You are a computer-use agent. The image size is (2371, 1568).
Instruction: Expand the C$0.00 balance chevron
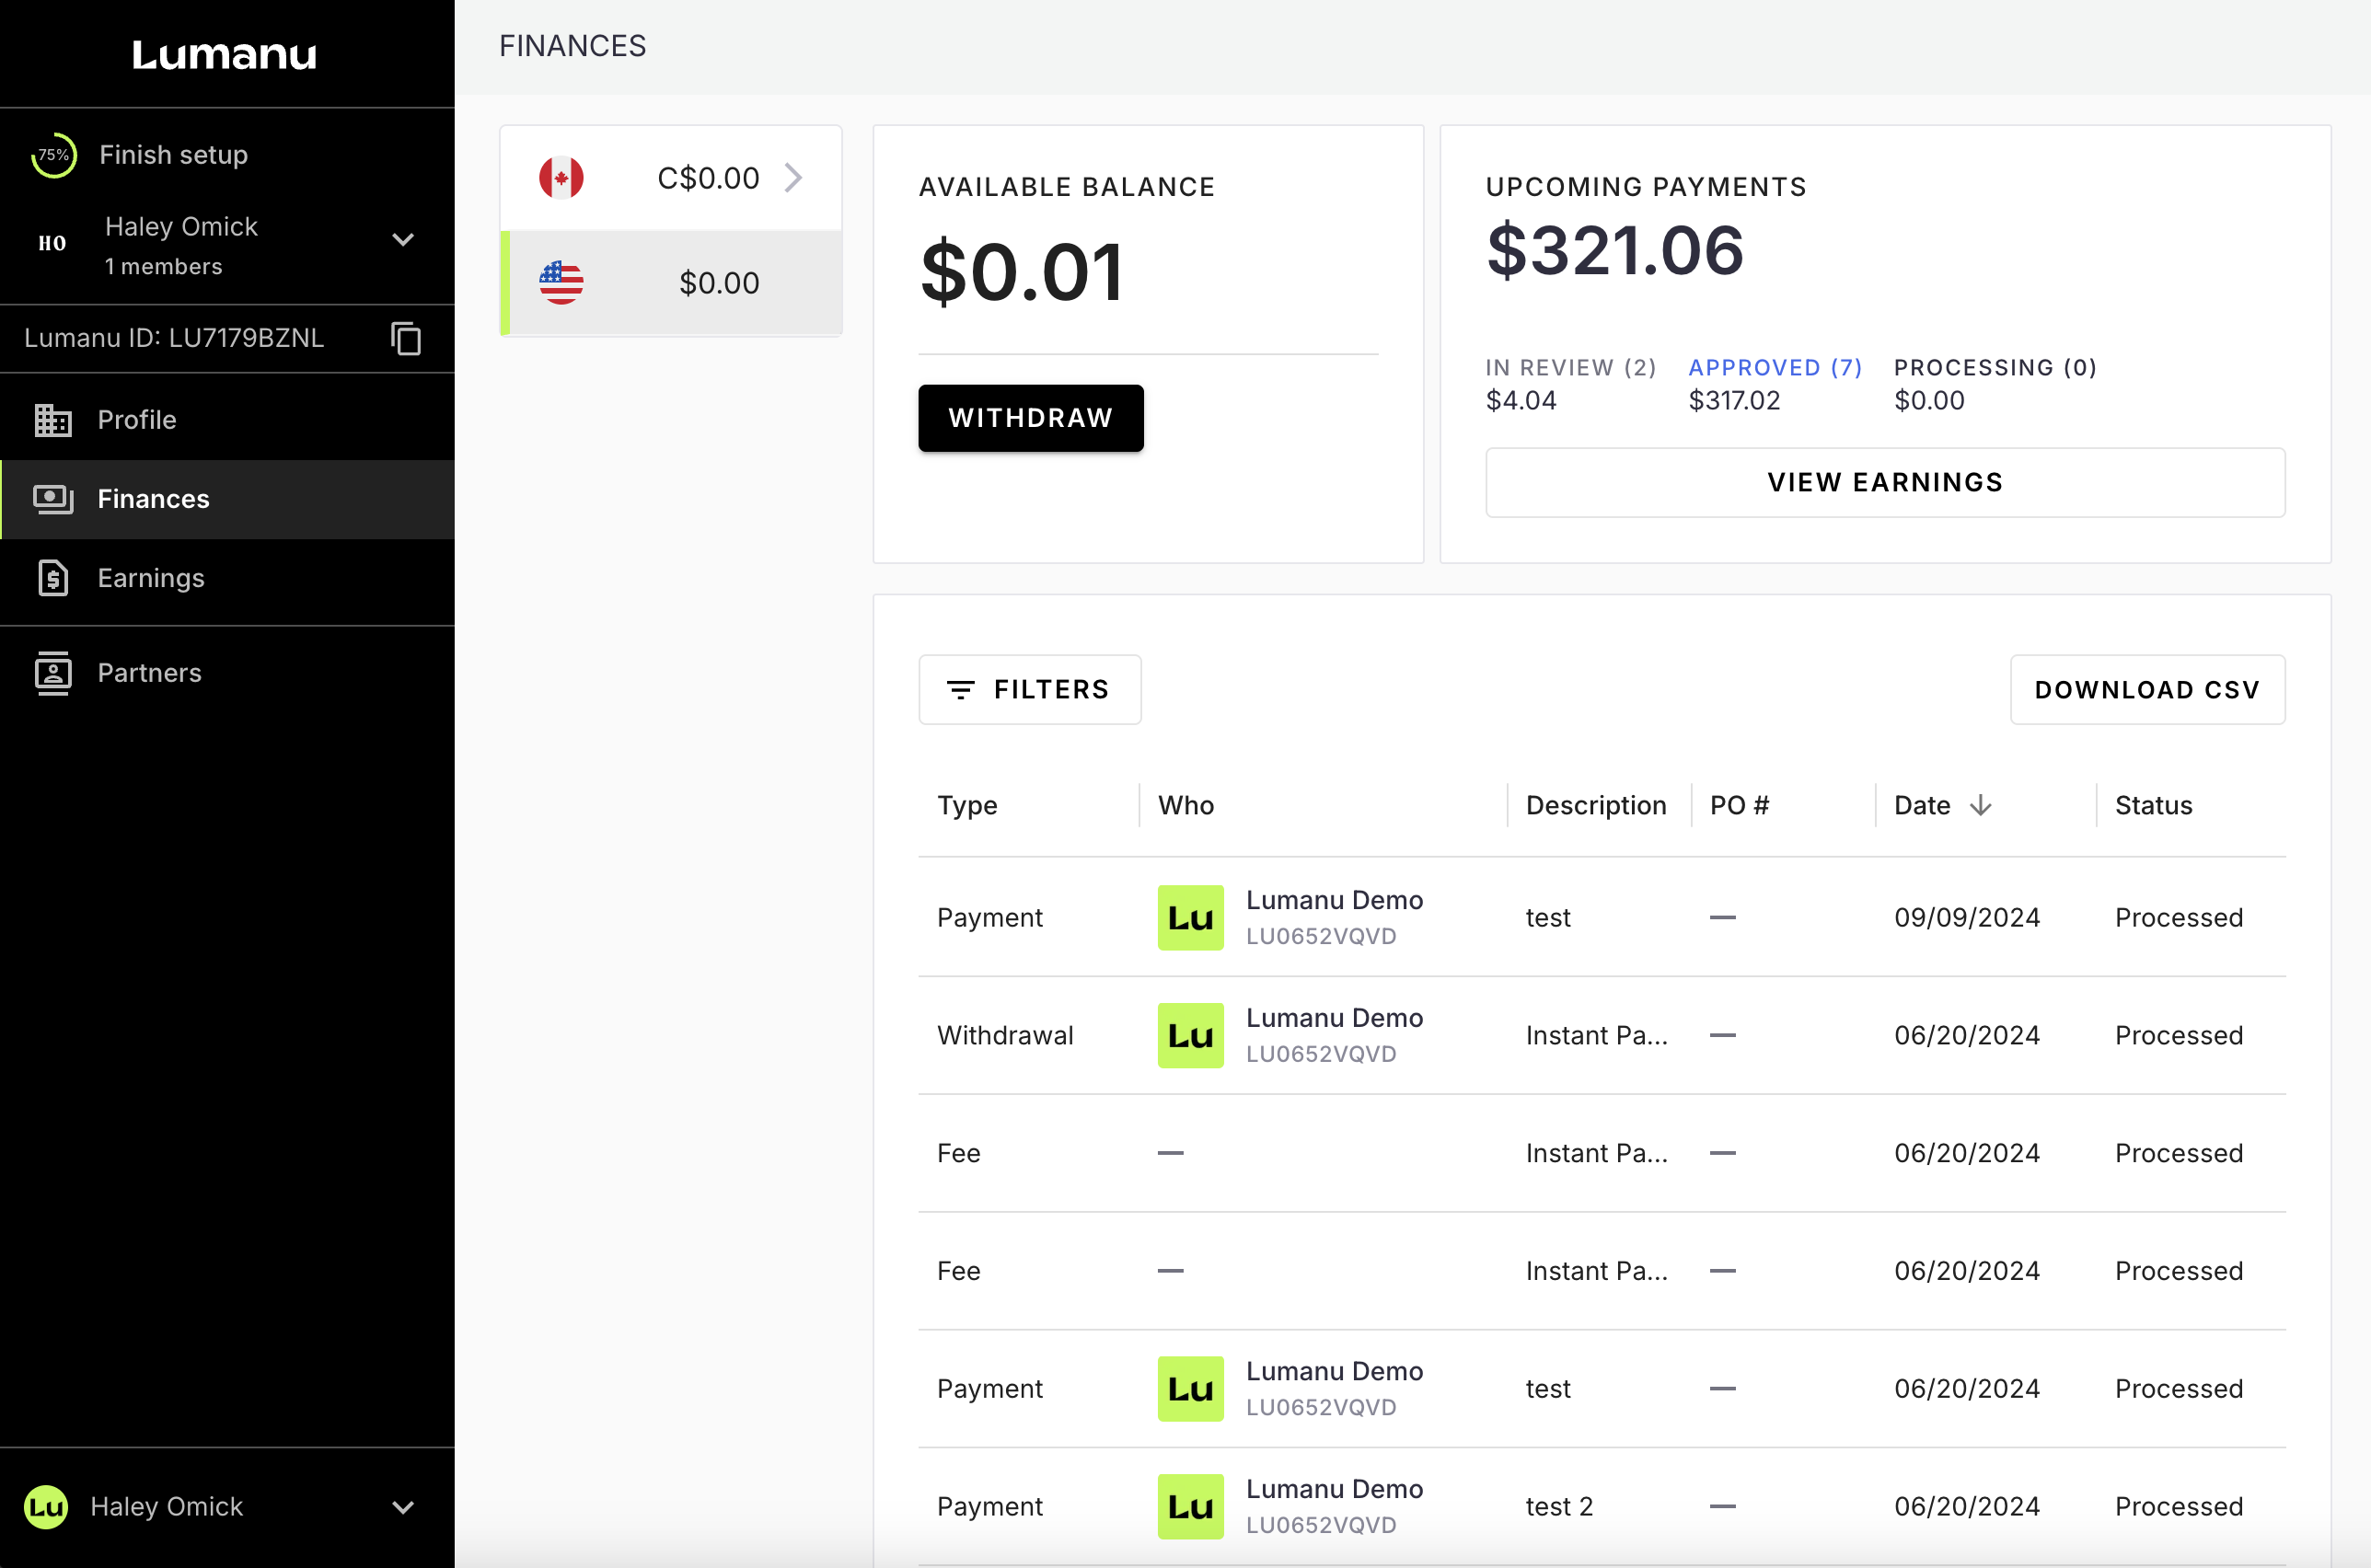coord(794,178)
